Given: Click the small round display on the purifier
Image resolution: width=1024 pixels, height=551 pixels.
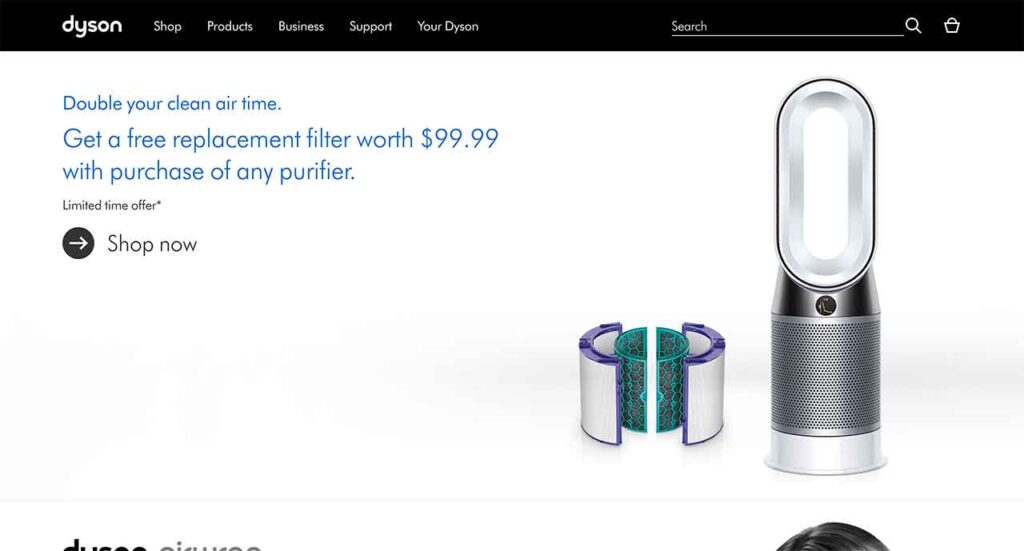Looking at the screenshot, I should (825, 305).
